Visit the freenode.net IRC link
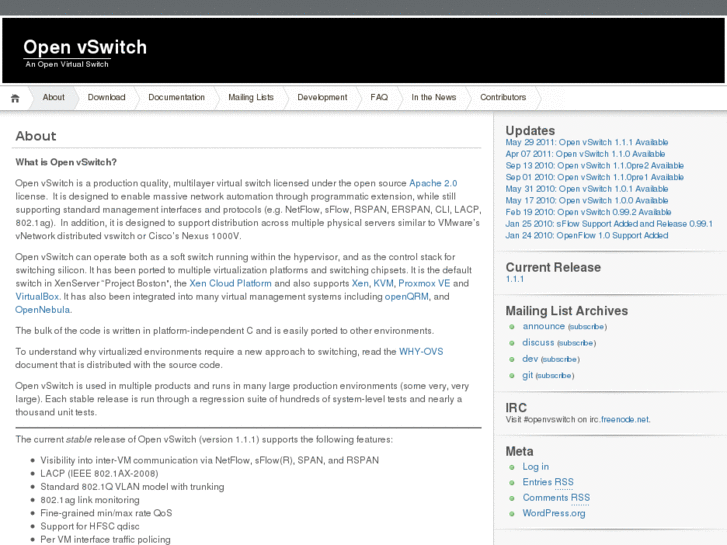Image resolution: width=727 pixels, height=545 pixels. (625, 419)
